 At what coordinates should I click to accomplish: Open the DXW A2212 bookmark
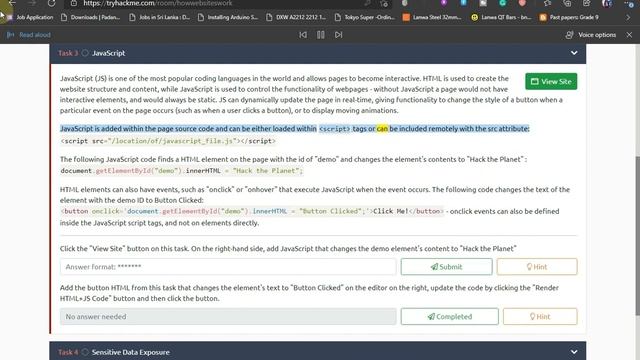(x=296, y=17)
